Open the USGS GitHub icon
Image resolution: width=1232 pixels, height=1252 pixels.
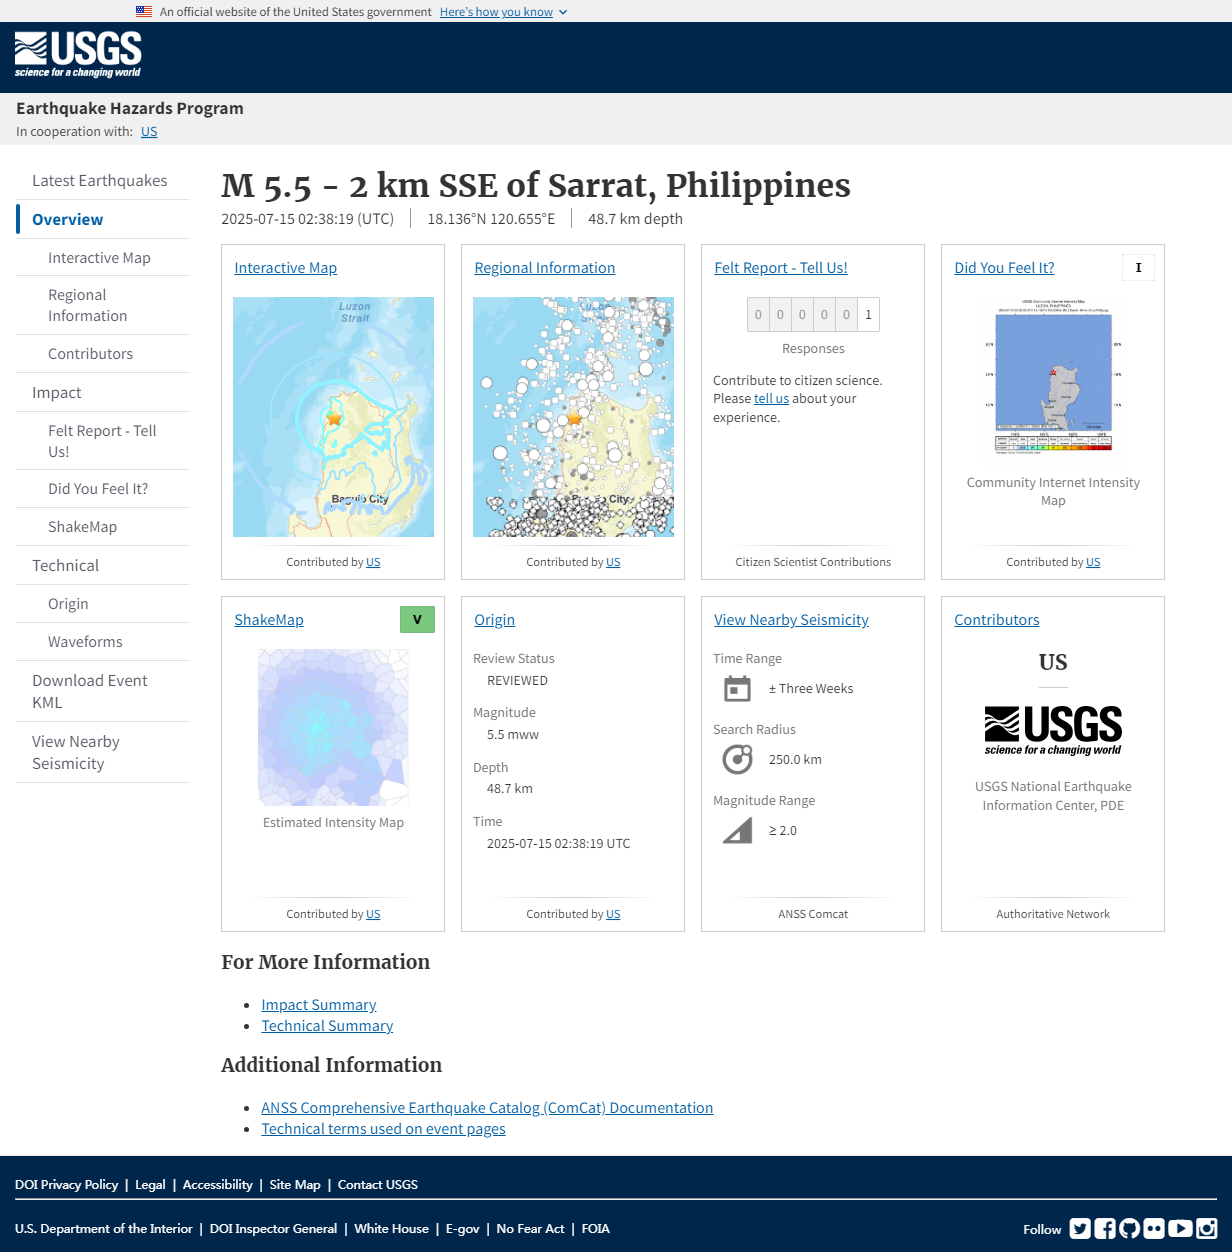tap(1130, 1229)
